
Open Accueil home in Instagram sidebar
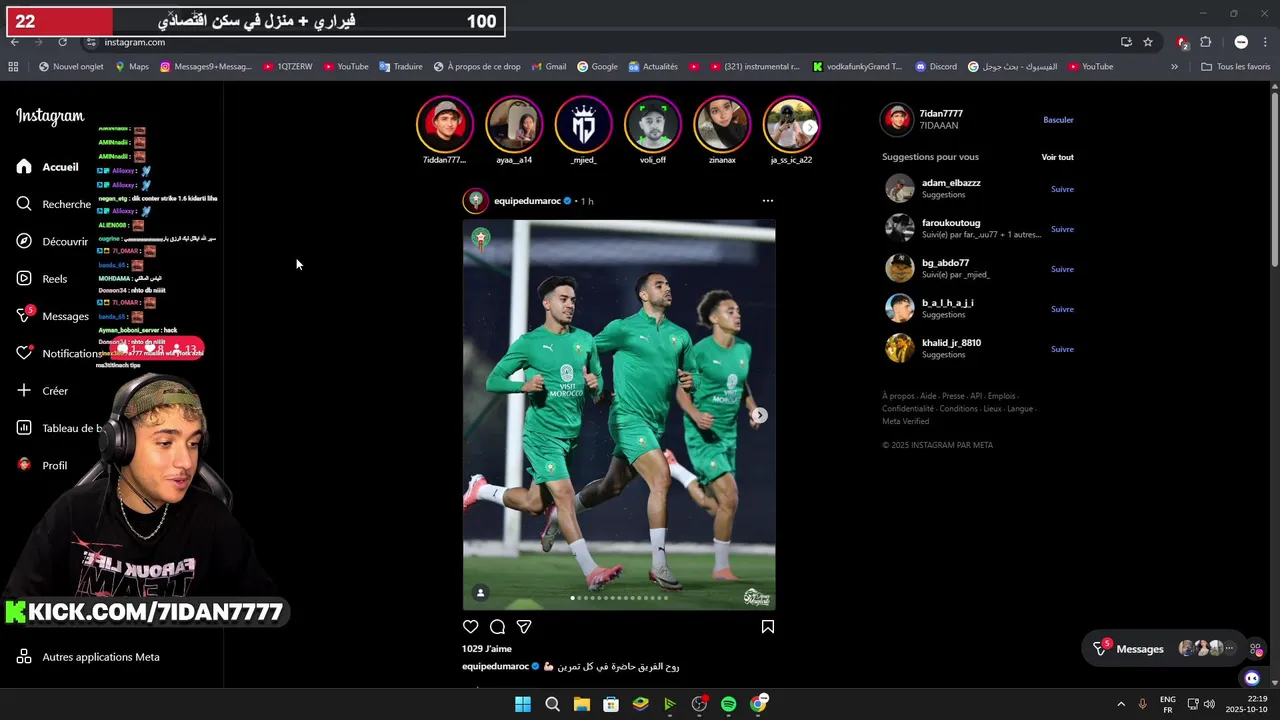pos(47,167)
